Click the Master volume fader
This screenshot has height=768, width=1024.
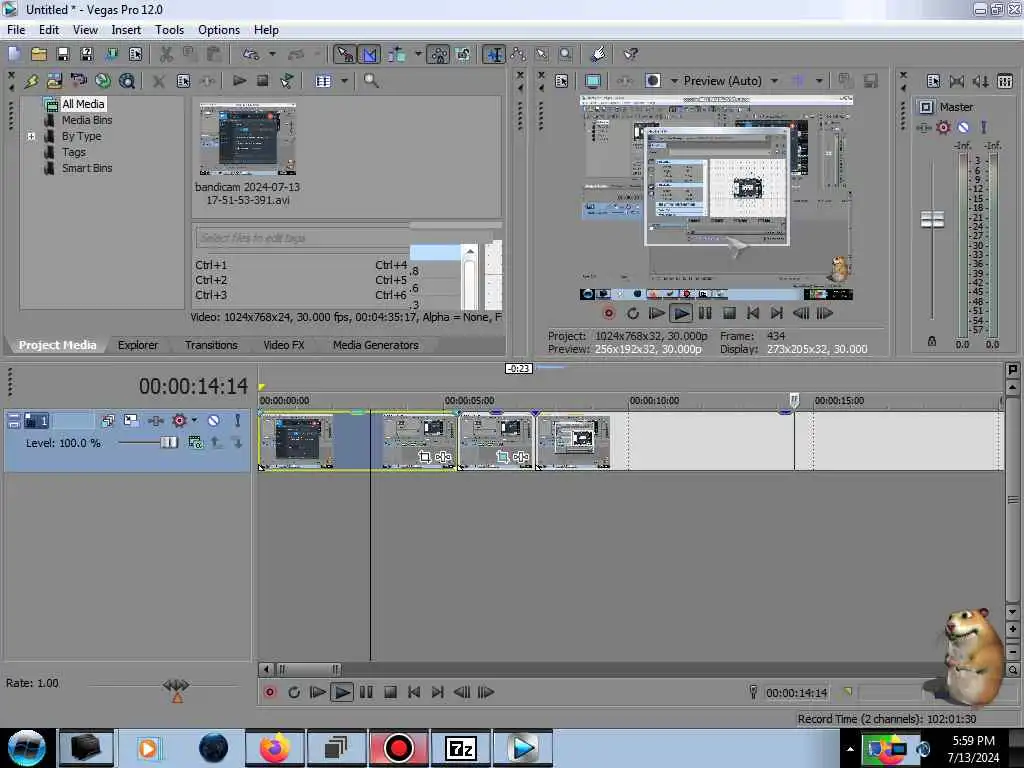click(932, 219)
